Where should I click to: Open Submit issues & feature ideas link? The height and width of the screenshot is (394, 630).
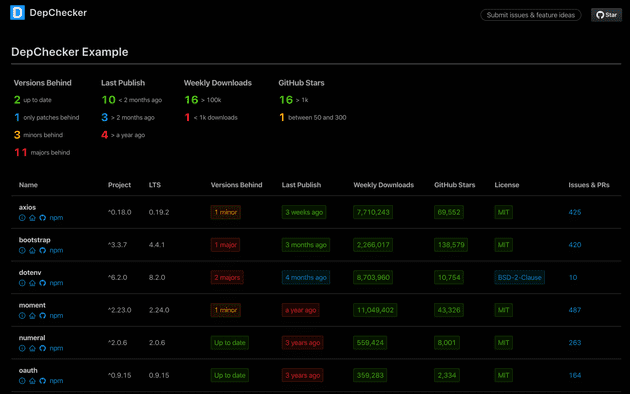point(531,15)
